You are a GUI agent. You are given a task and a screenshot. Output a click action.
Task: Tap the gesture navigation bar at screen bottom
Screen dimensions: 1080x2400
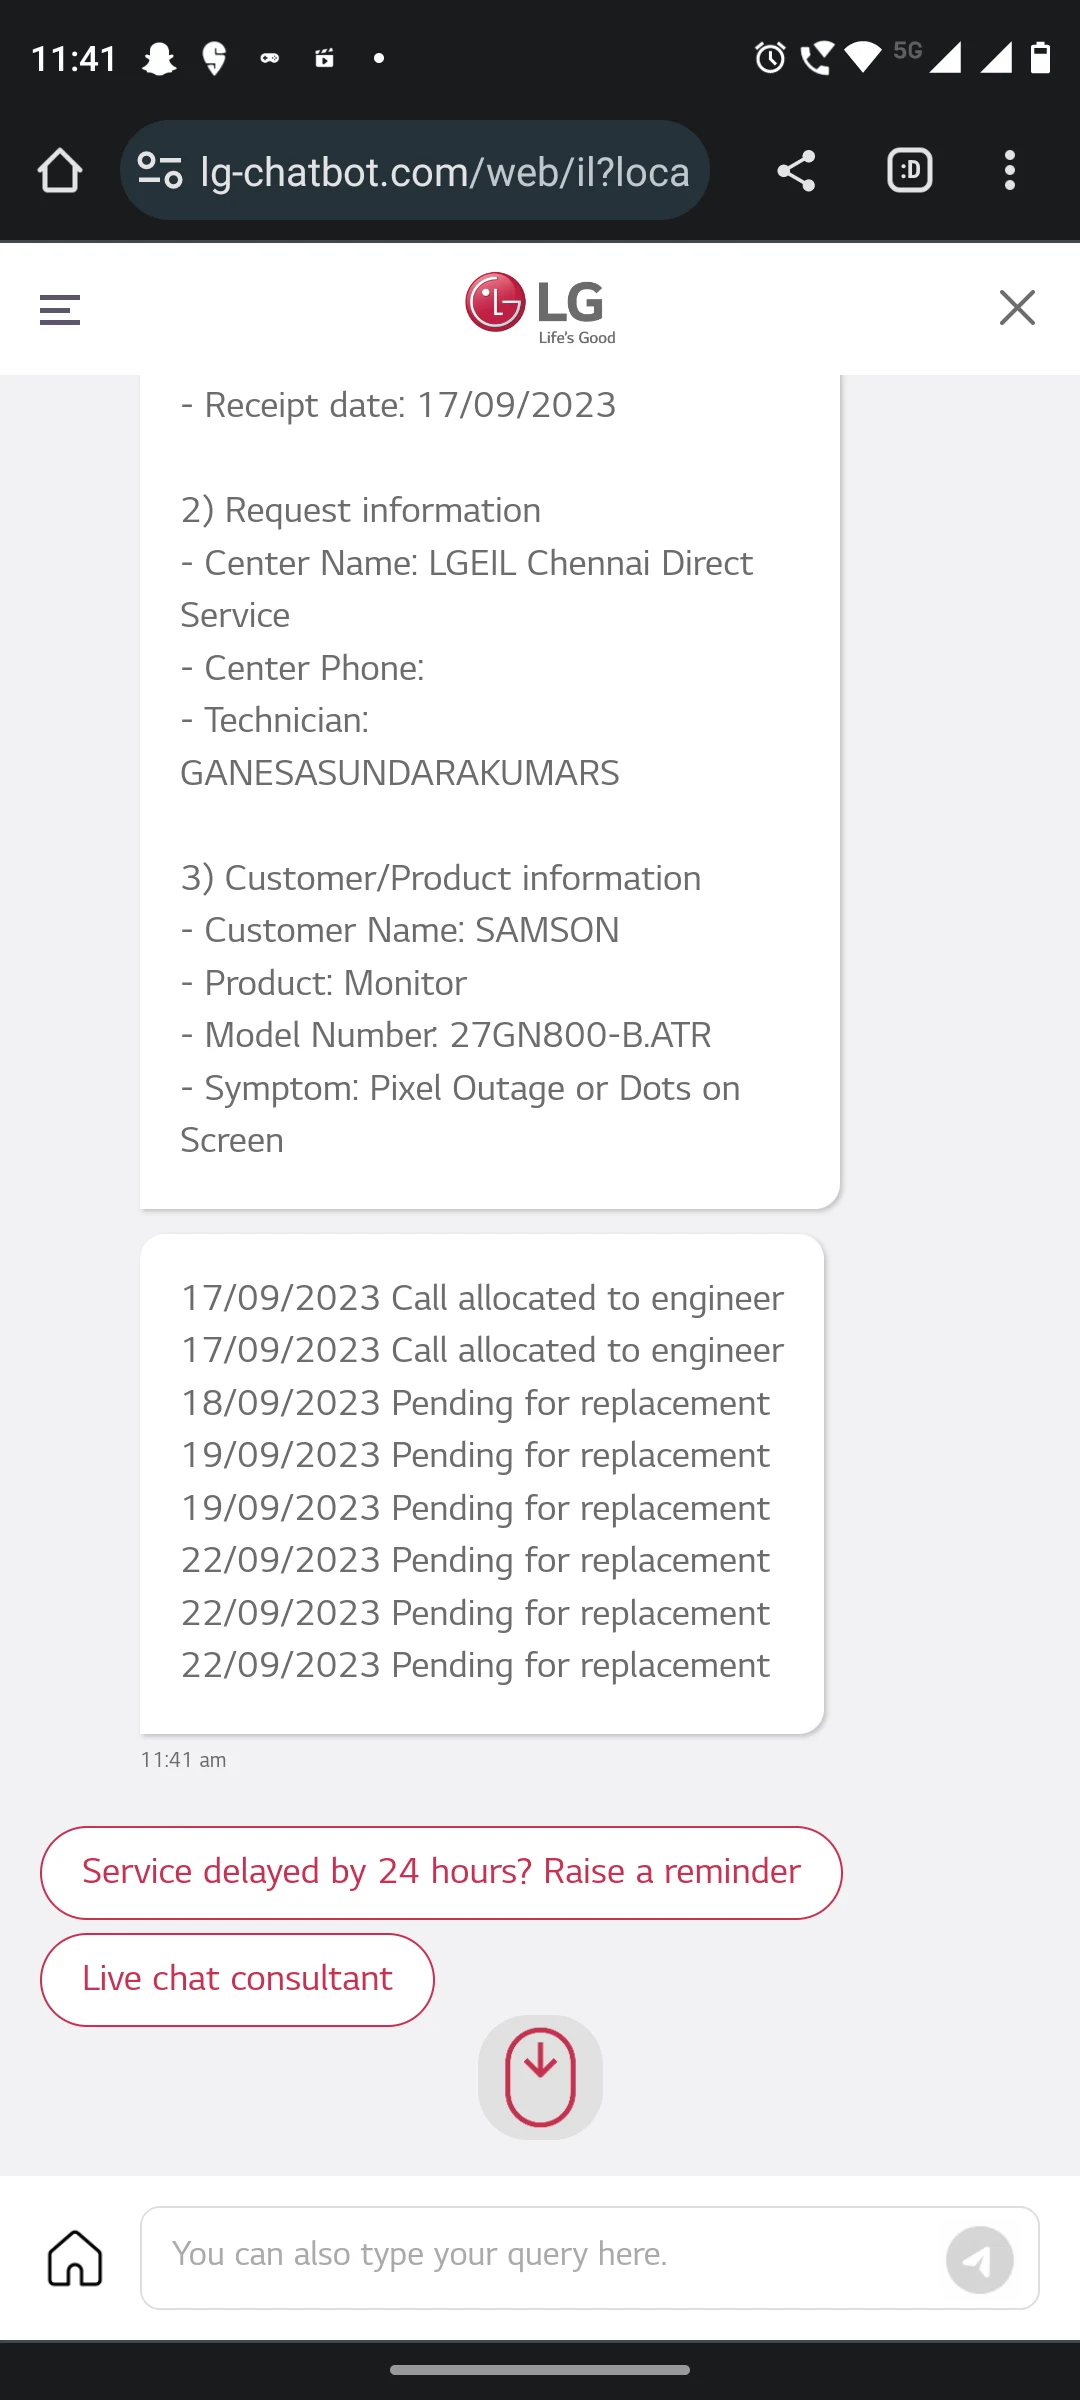[540, 2370]
